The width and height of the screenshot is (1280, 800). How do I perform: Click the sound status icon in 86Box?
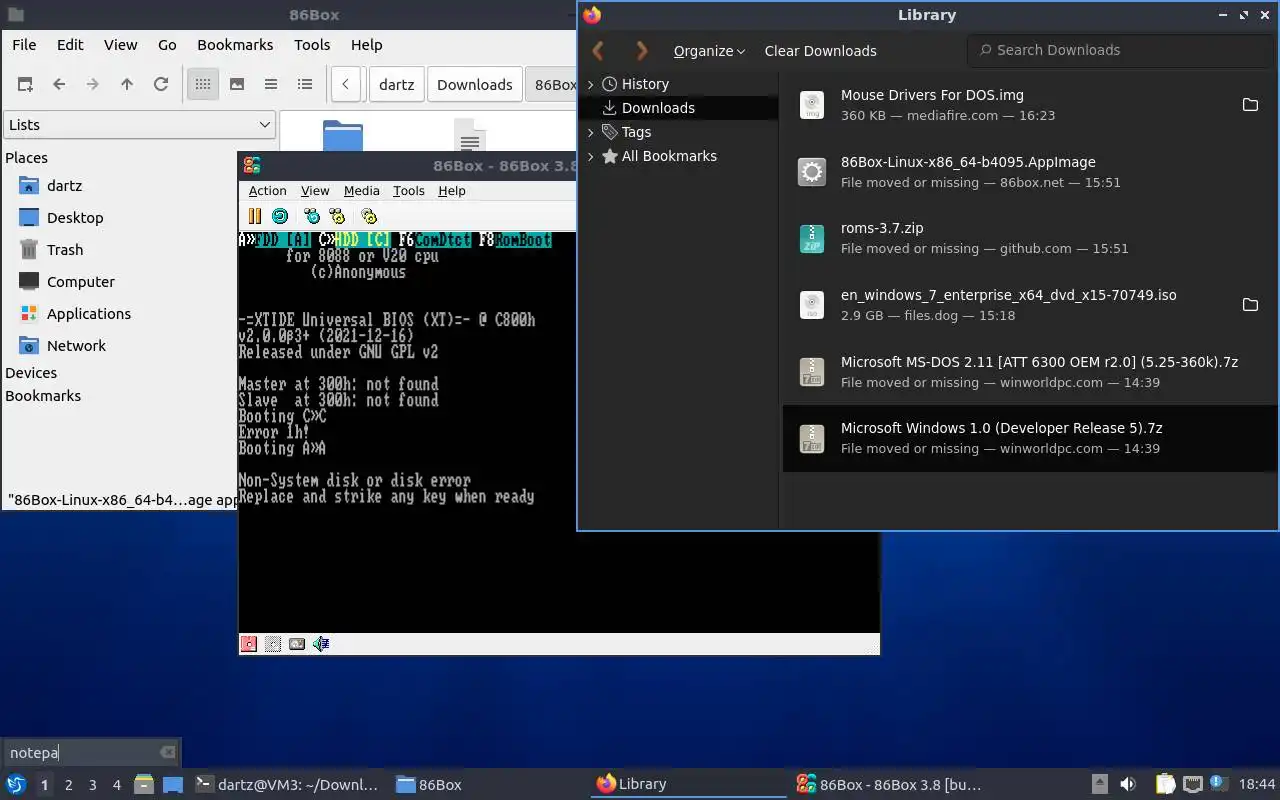(321, 644)
